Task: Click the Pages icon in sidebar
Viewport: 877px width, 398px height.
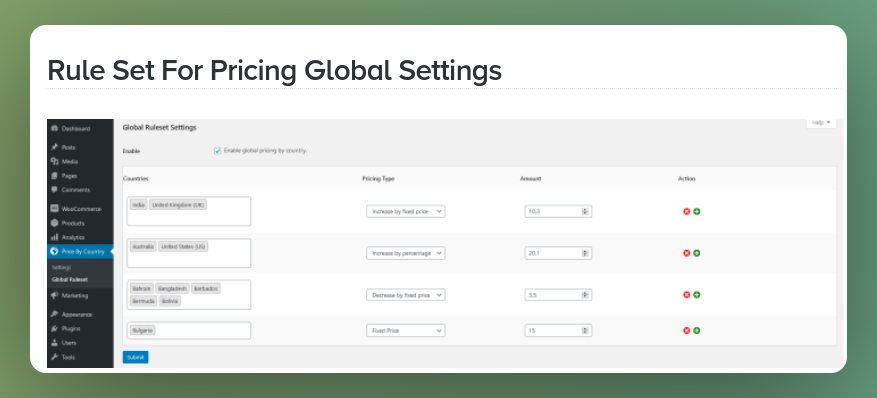Action: pos(54,176)
